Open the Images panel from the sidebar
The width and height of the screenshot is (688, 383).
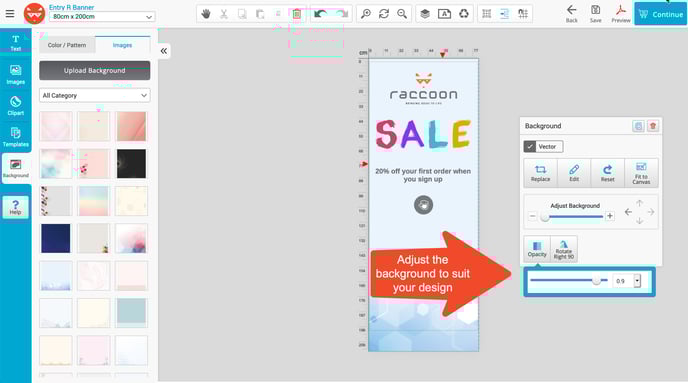tap(16, 75)
